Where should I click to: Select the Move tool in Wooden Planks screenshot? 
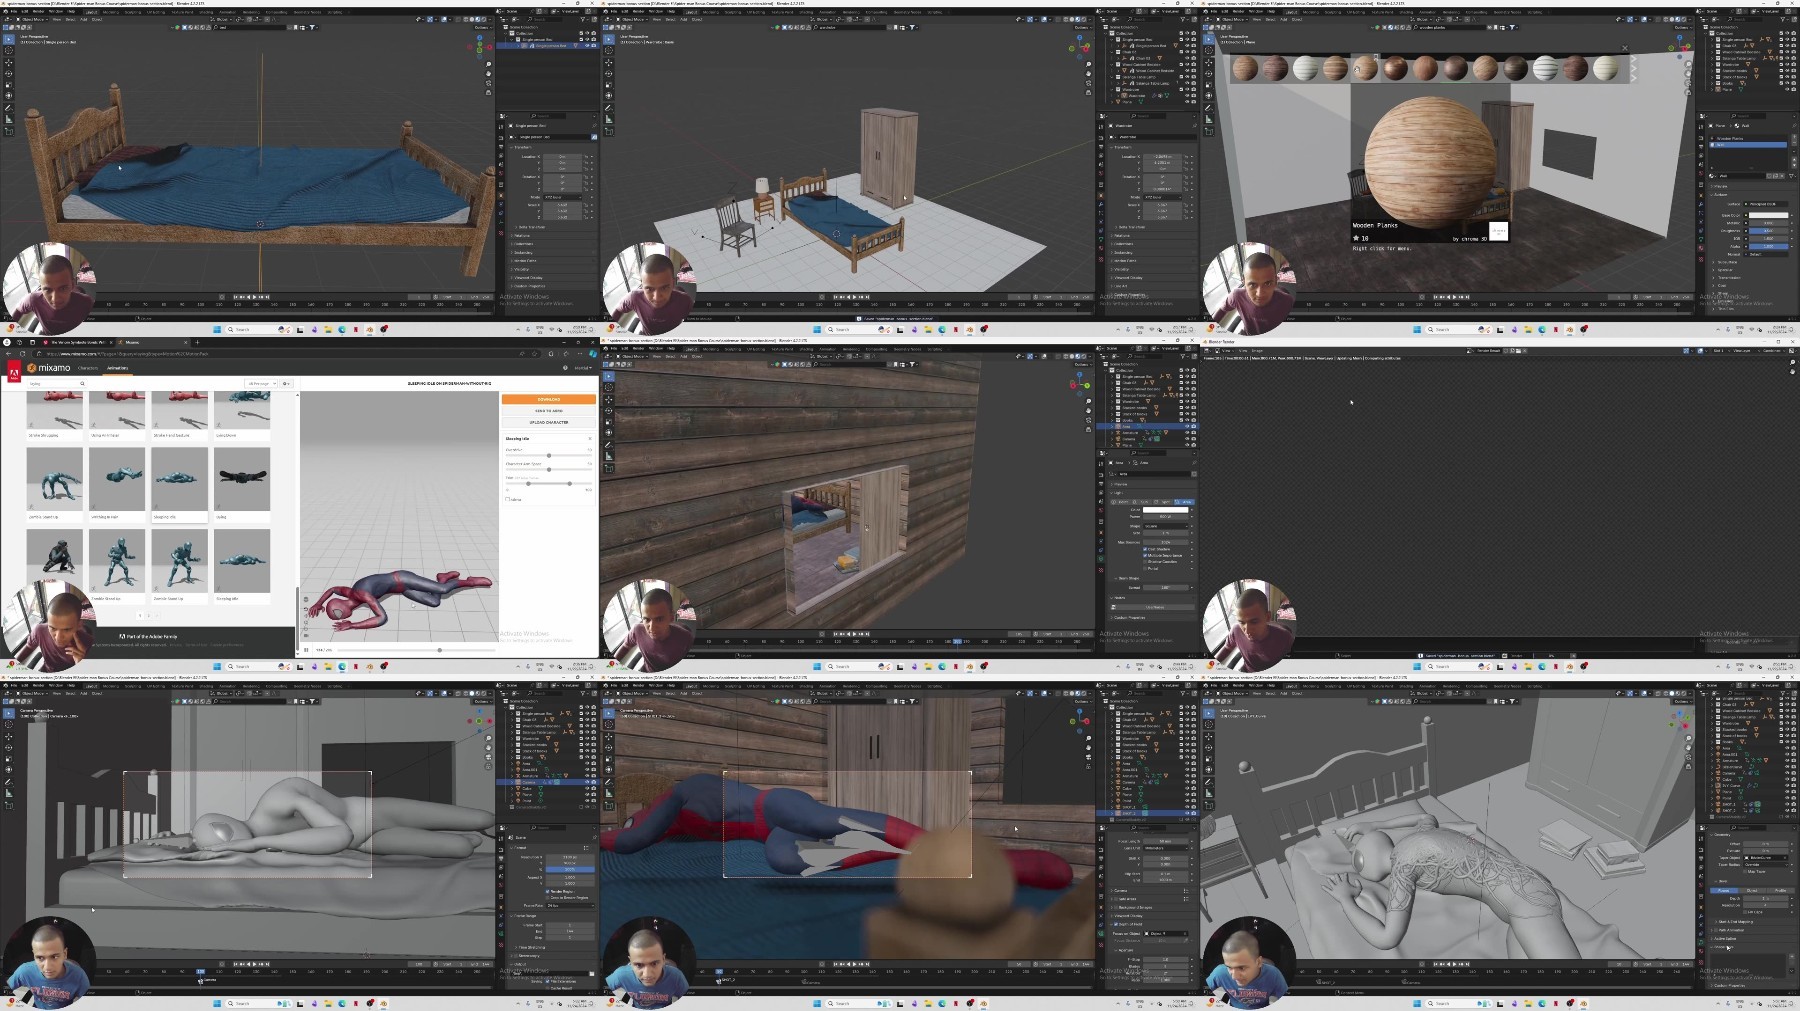point(1208,62)
